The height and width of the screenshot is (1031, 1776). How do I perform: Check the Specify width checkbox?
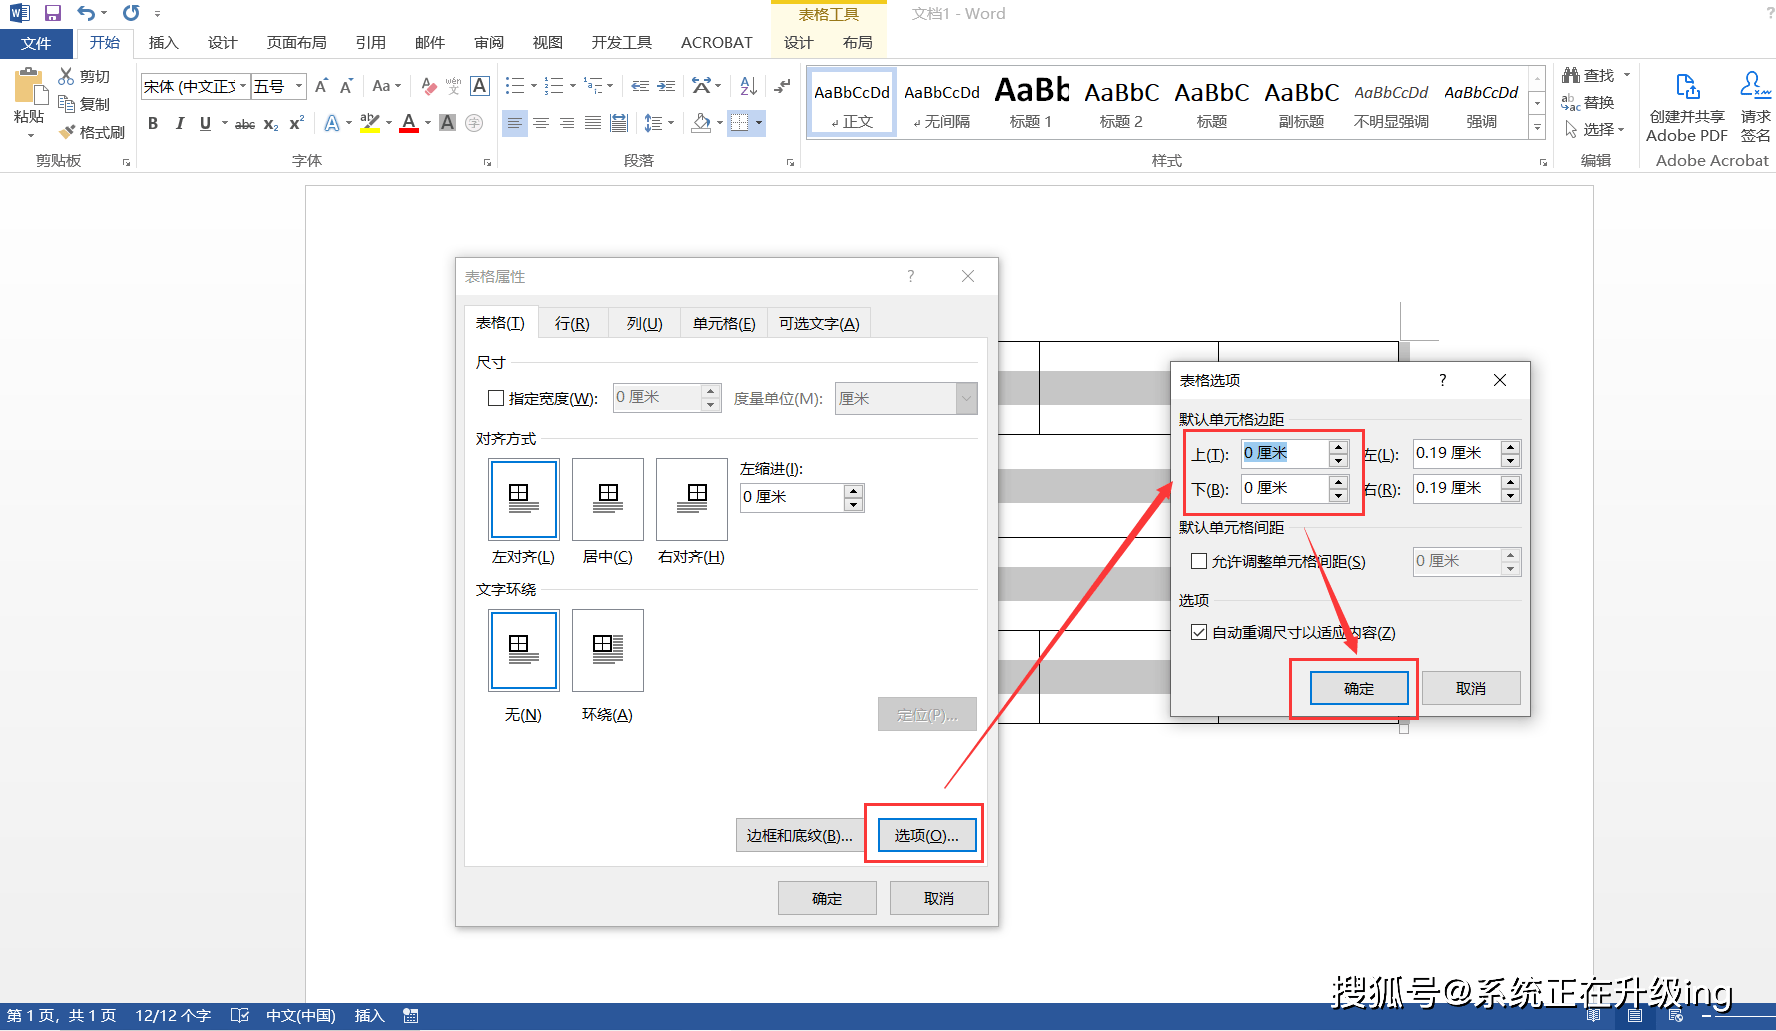pyautogui.click(x=496, y=398)
